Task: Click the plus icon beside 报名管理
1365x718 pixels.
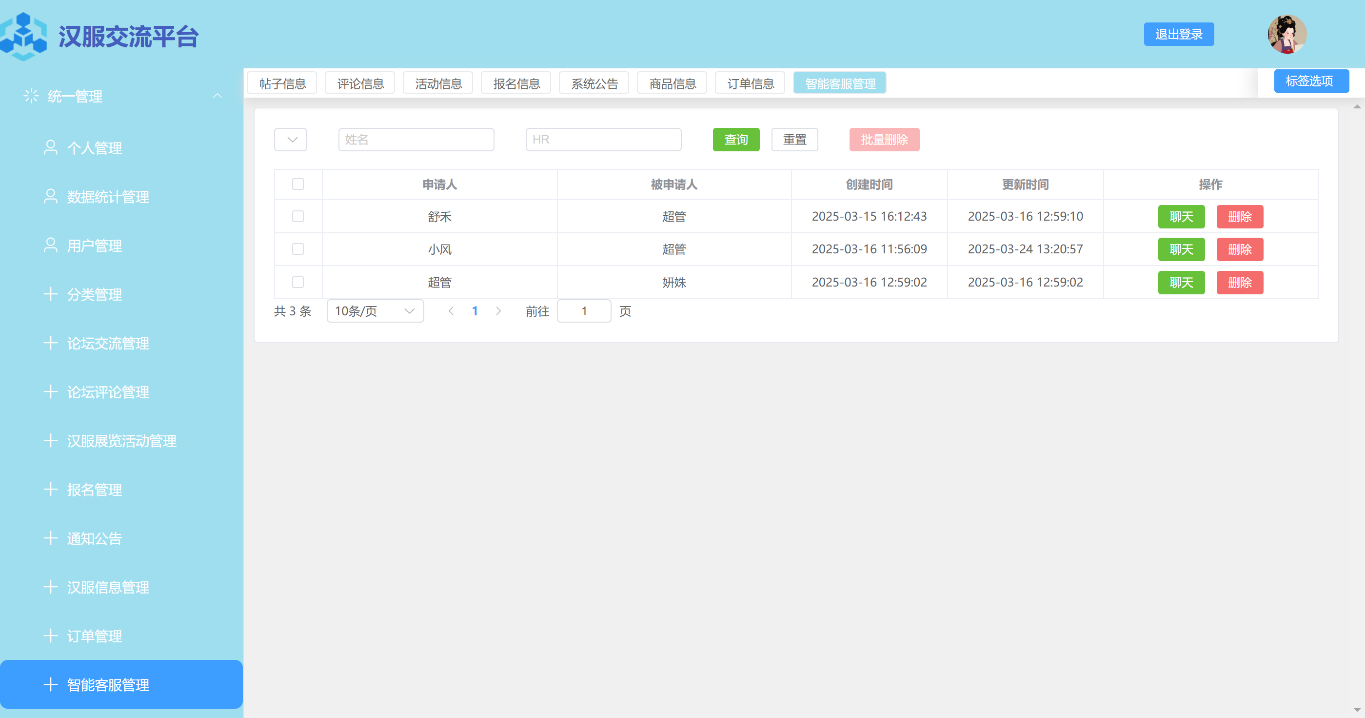Action: pos(50,489)
